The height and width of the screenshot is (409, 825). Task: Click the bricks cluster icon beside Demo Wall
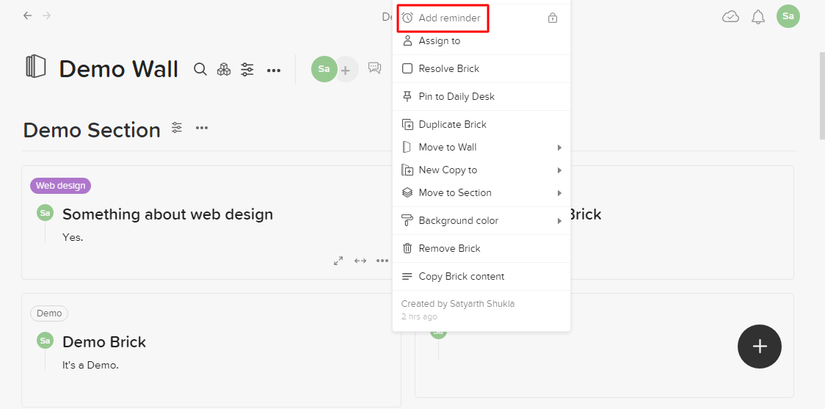coord(224,69)
